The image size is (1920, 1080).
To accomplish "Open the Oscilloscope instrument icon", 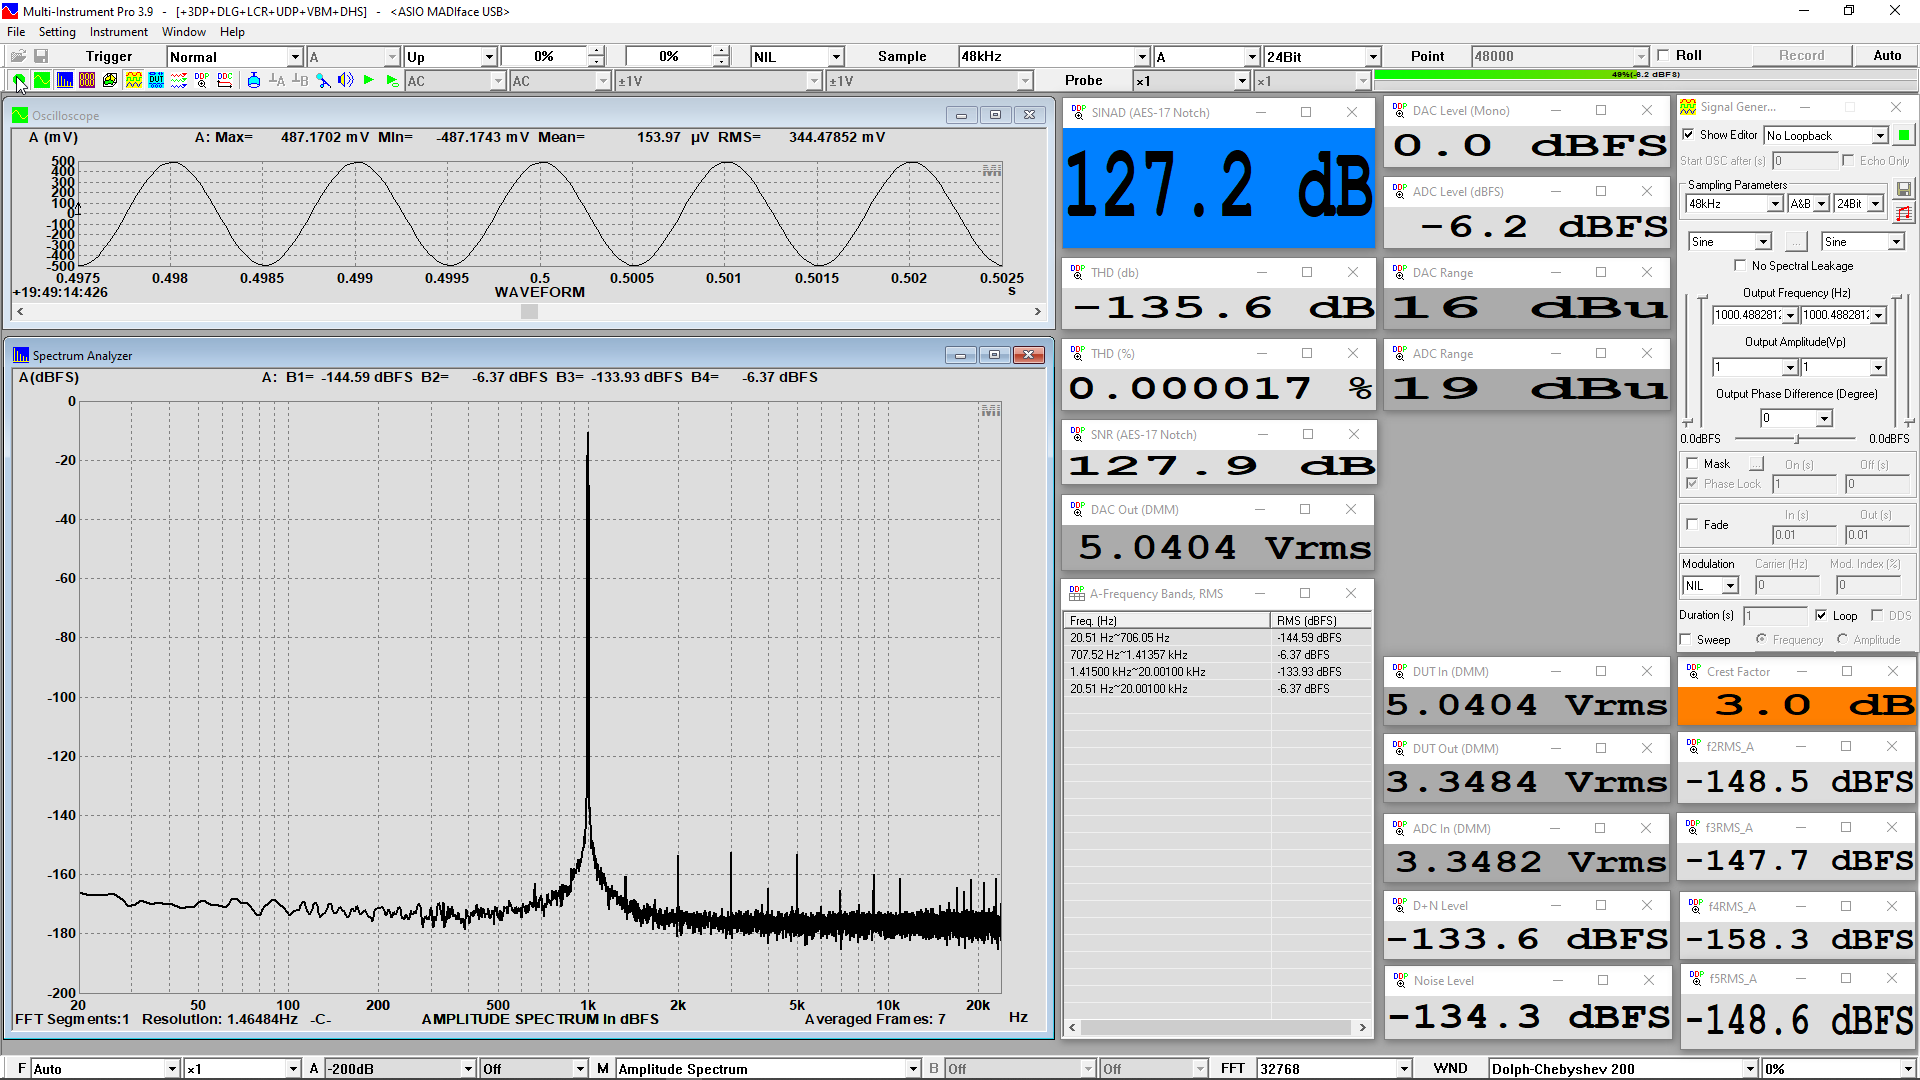I will pyautogui.click(x=41, y=80).
